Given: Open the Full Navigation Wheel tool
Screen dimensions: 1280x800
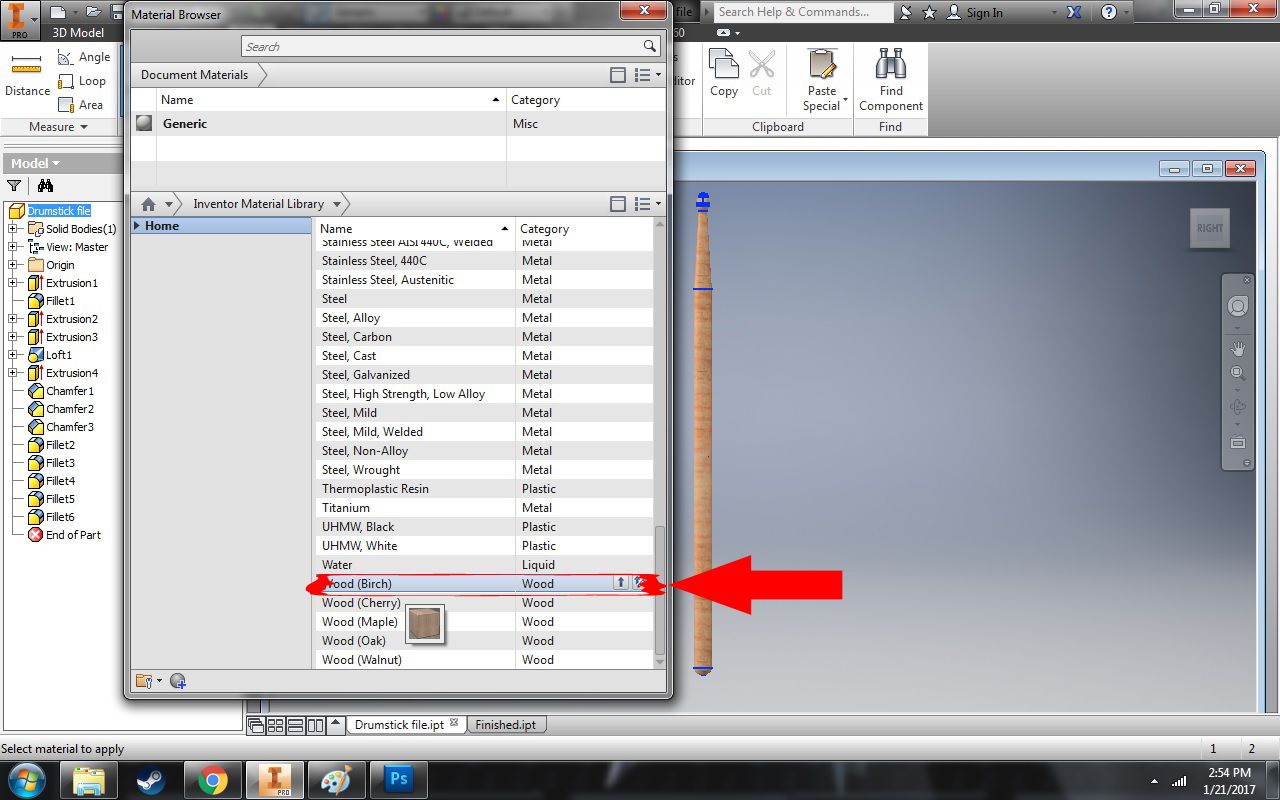Looking at the screenshot, I should point(1237,303).
